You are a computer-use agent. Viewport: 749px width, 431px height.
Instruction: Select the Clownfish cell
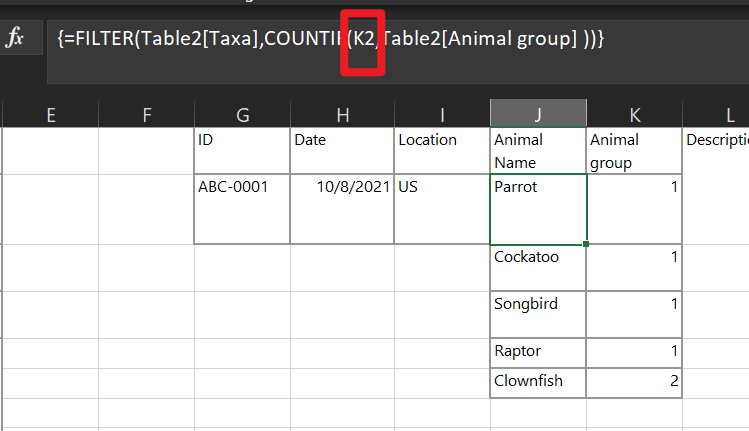pyautogui.click(x=538, y=383)
